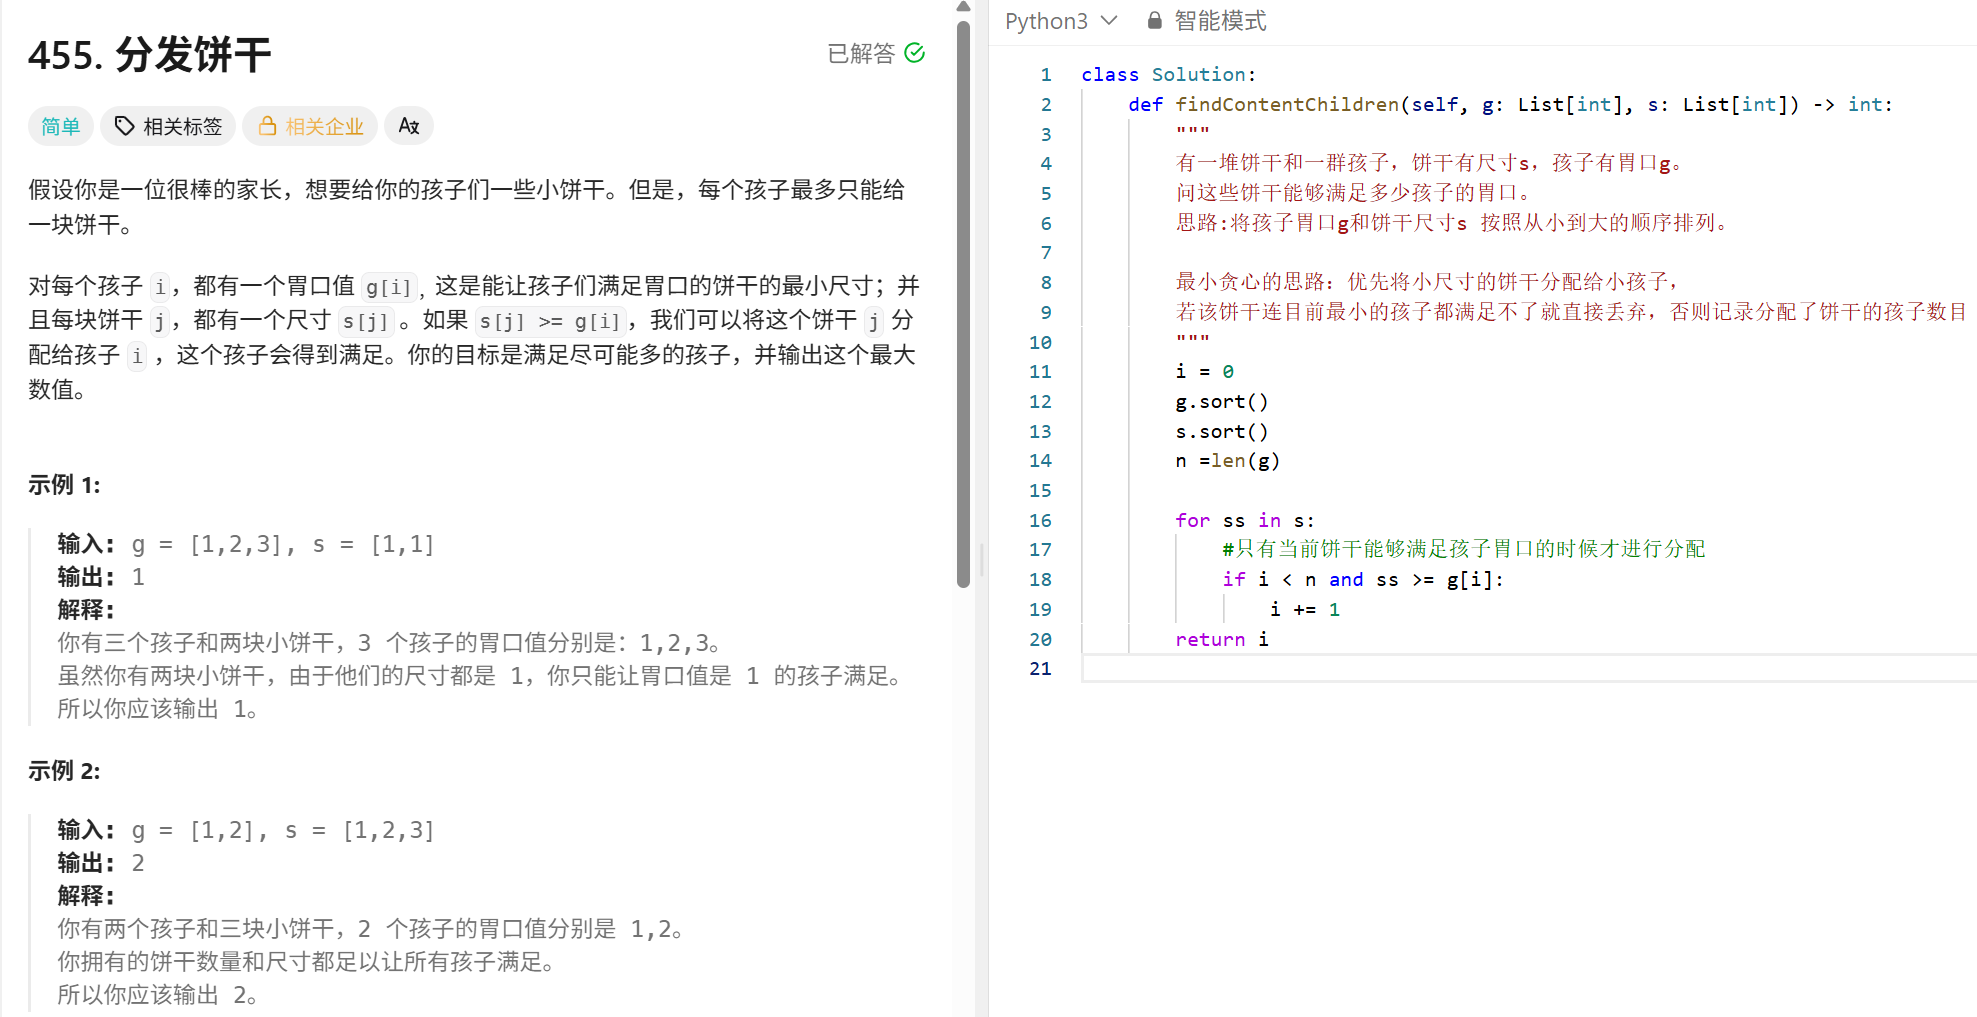1977x1017 pixels.
Task: Click the problem title 455. 分发饼干
Action: pos(148,56)
